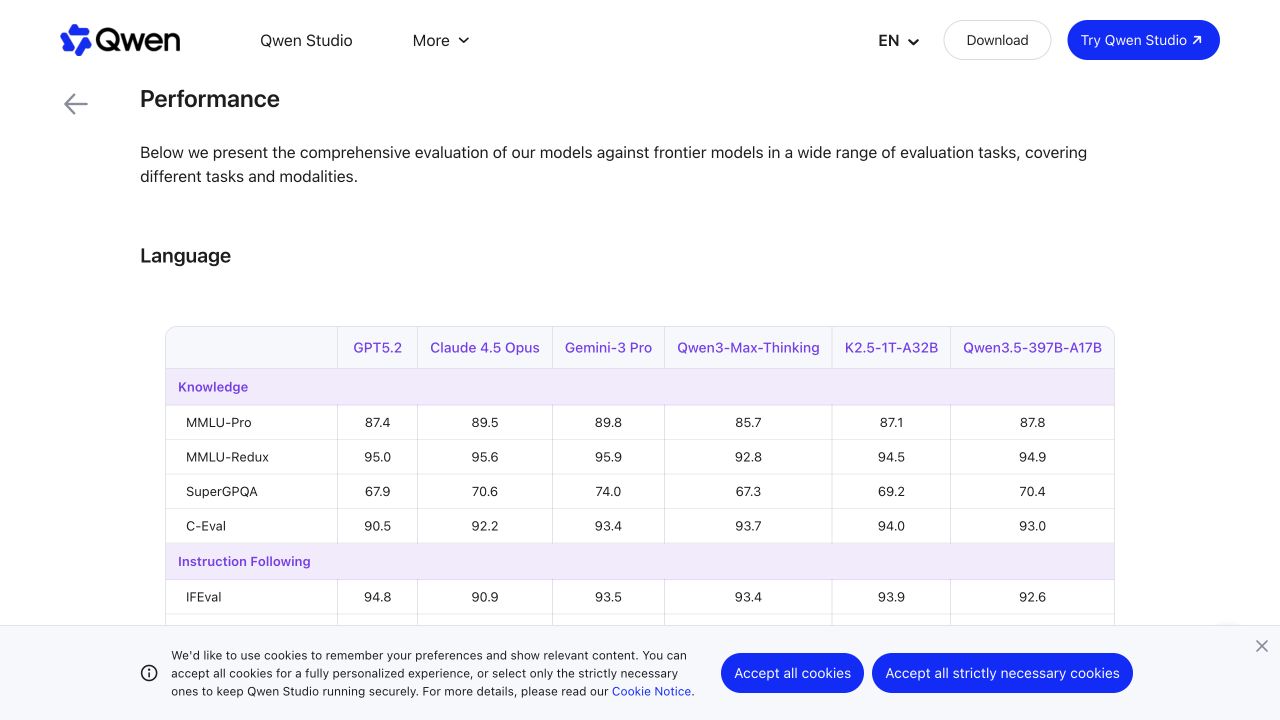Pick the 67.3 SuperGPQA score
Screen dimensions: 1280x720
click(748, 492)
